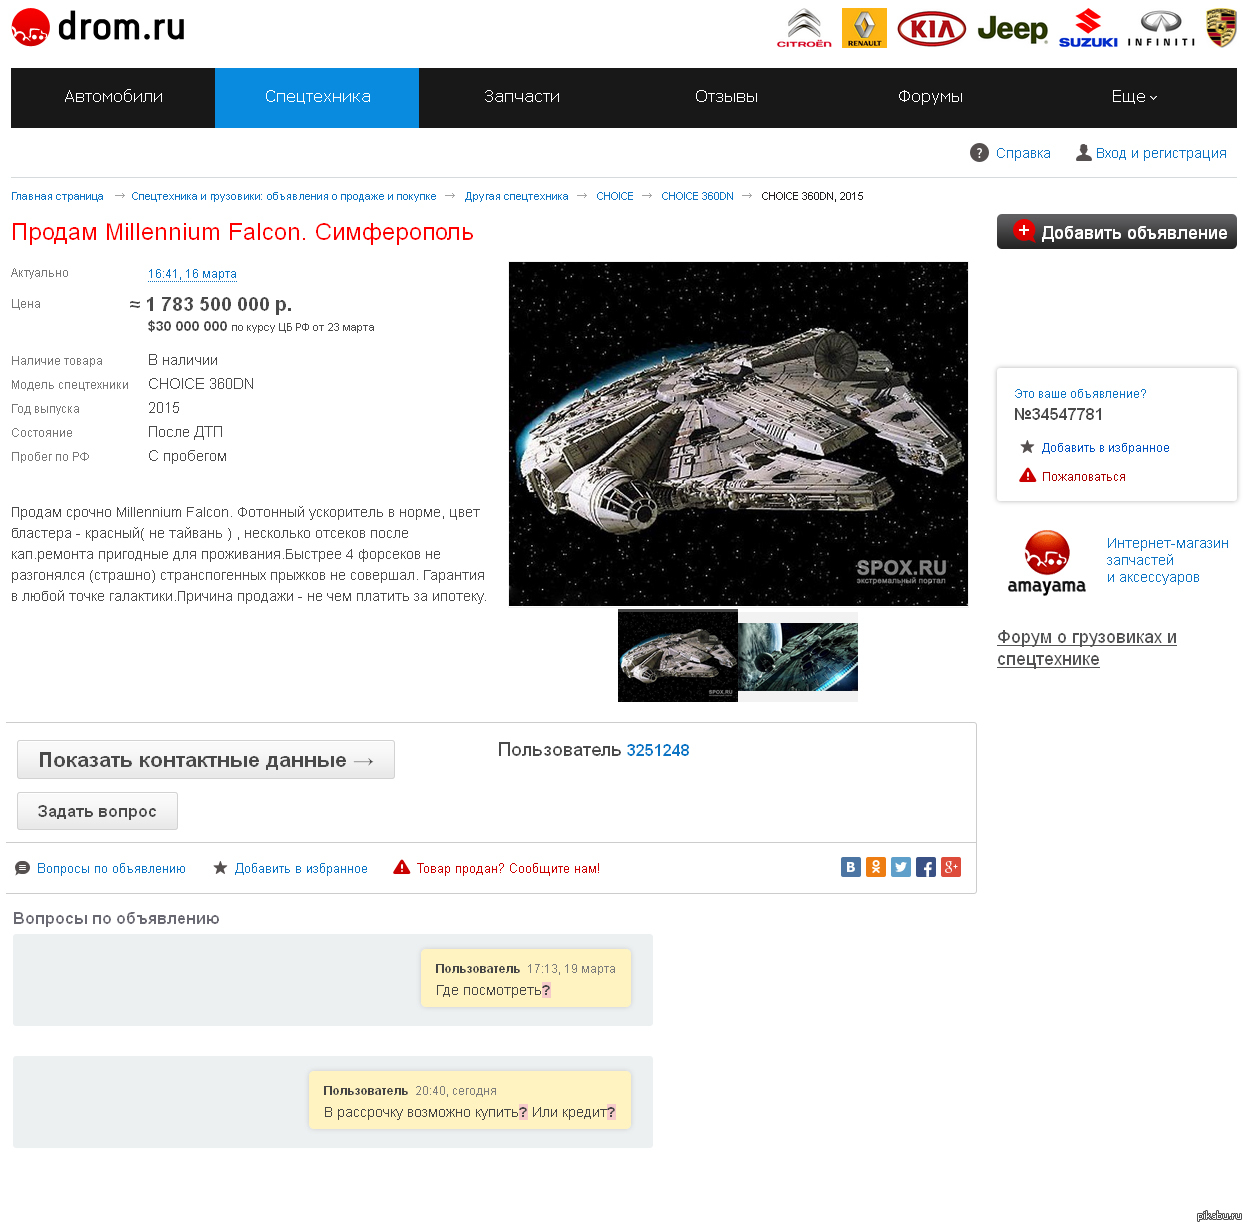Open the Porsche brand logo

pyautogui.click(x=1221, y=28)
